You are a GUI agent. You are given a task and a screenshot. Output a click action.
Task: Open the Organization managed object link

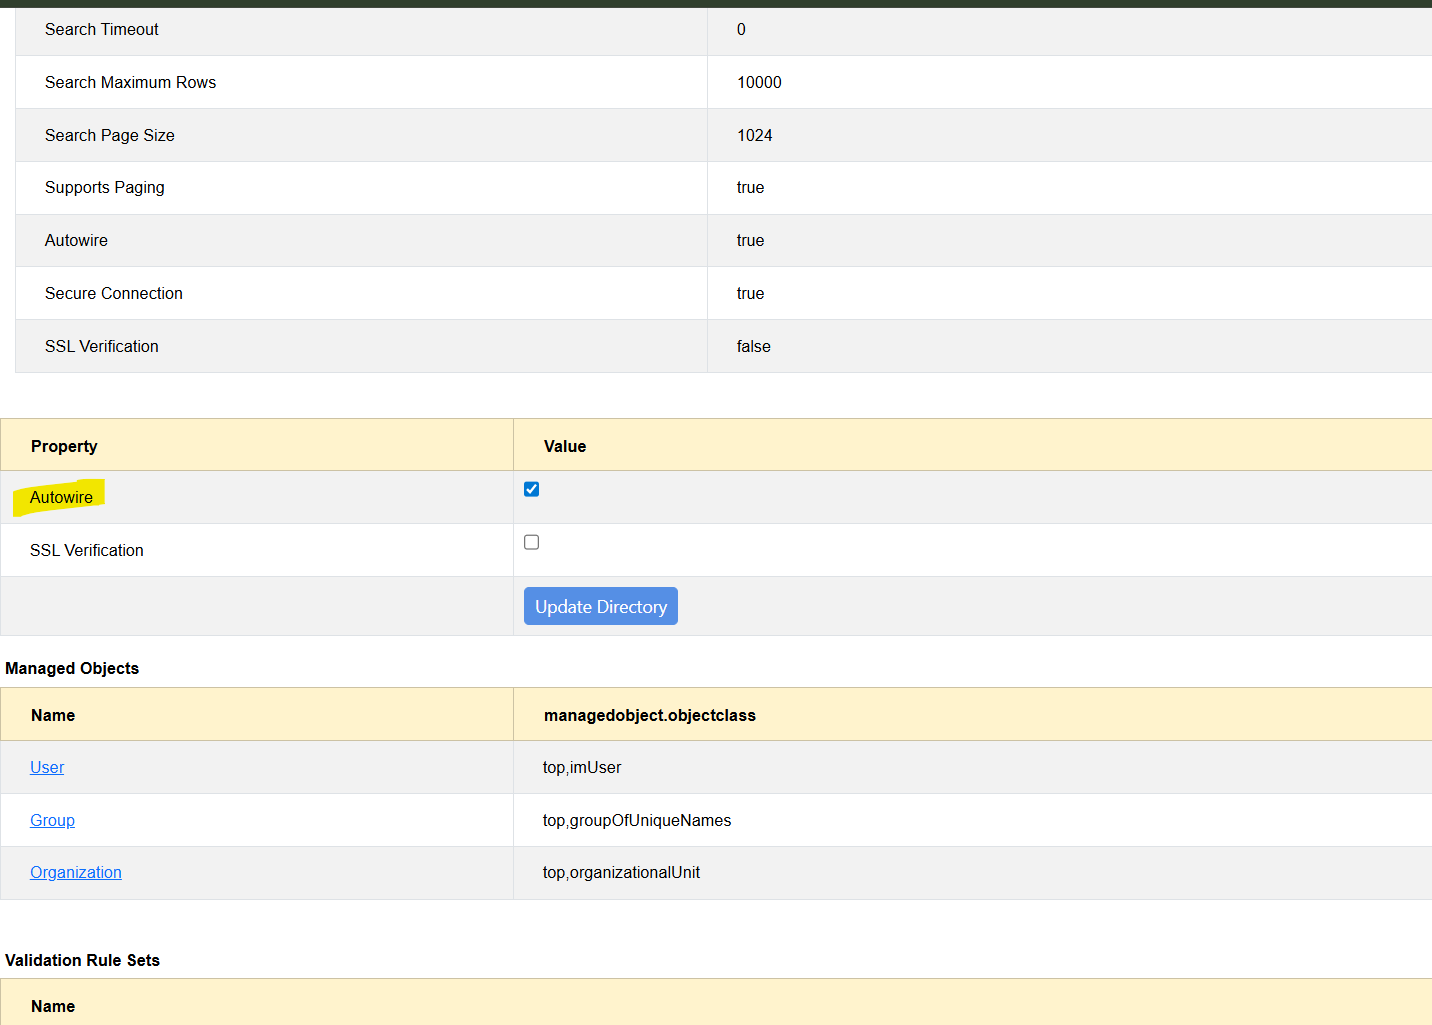coord(76,872)
